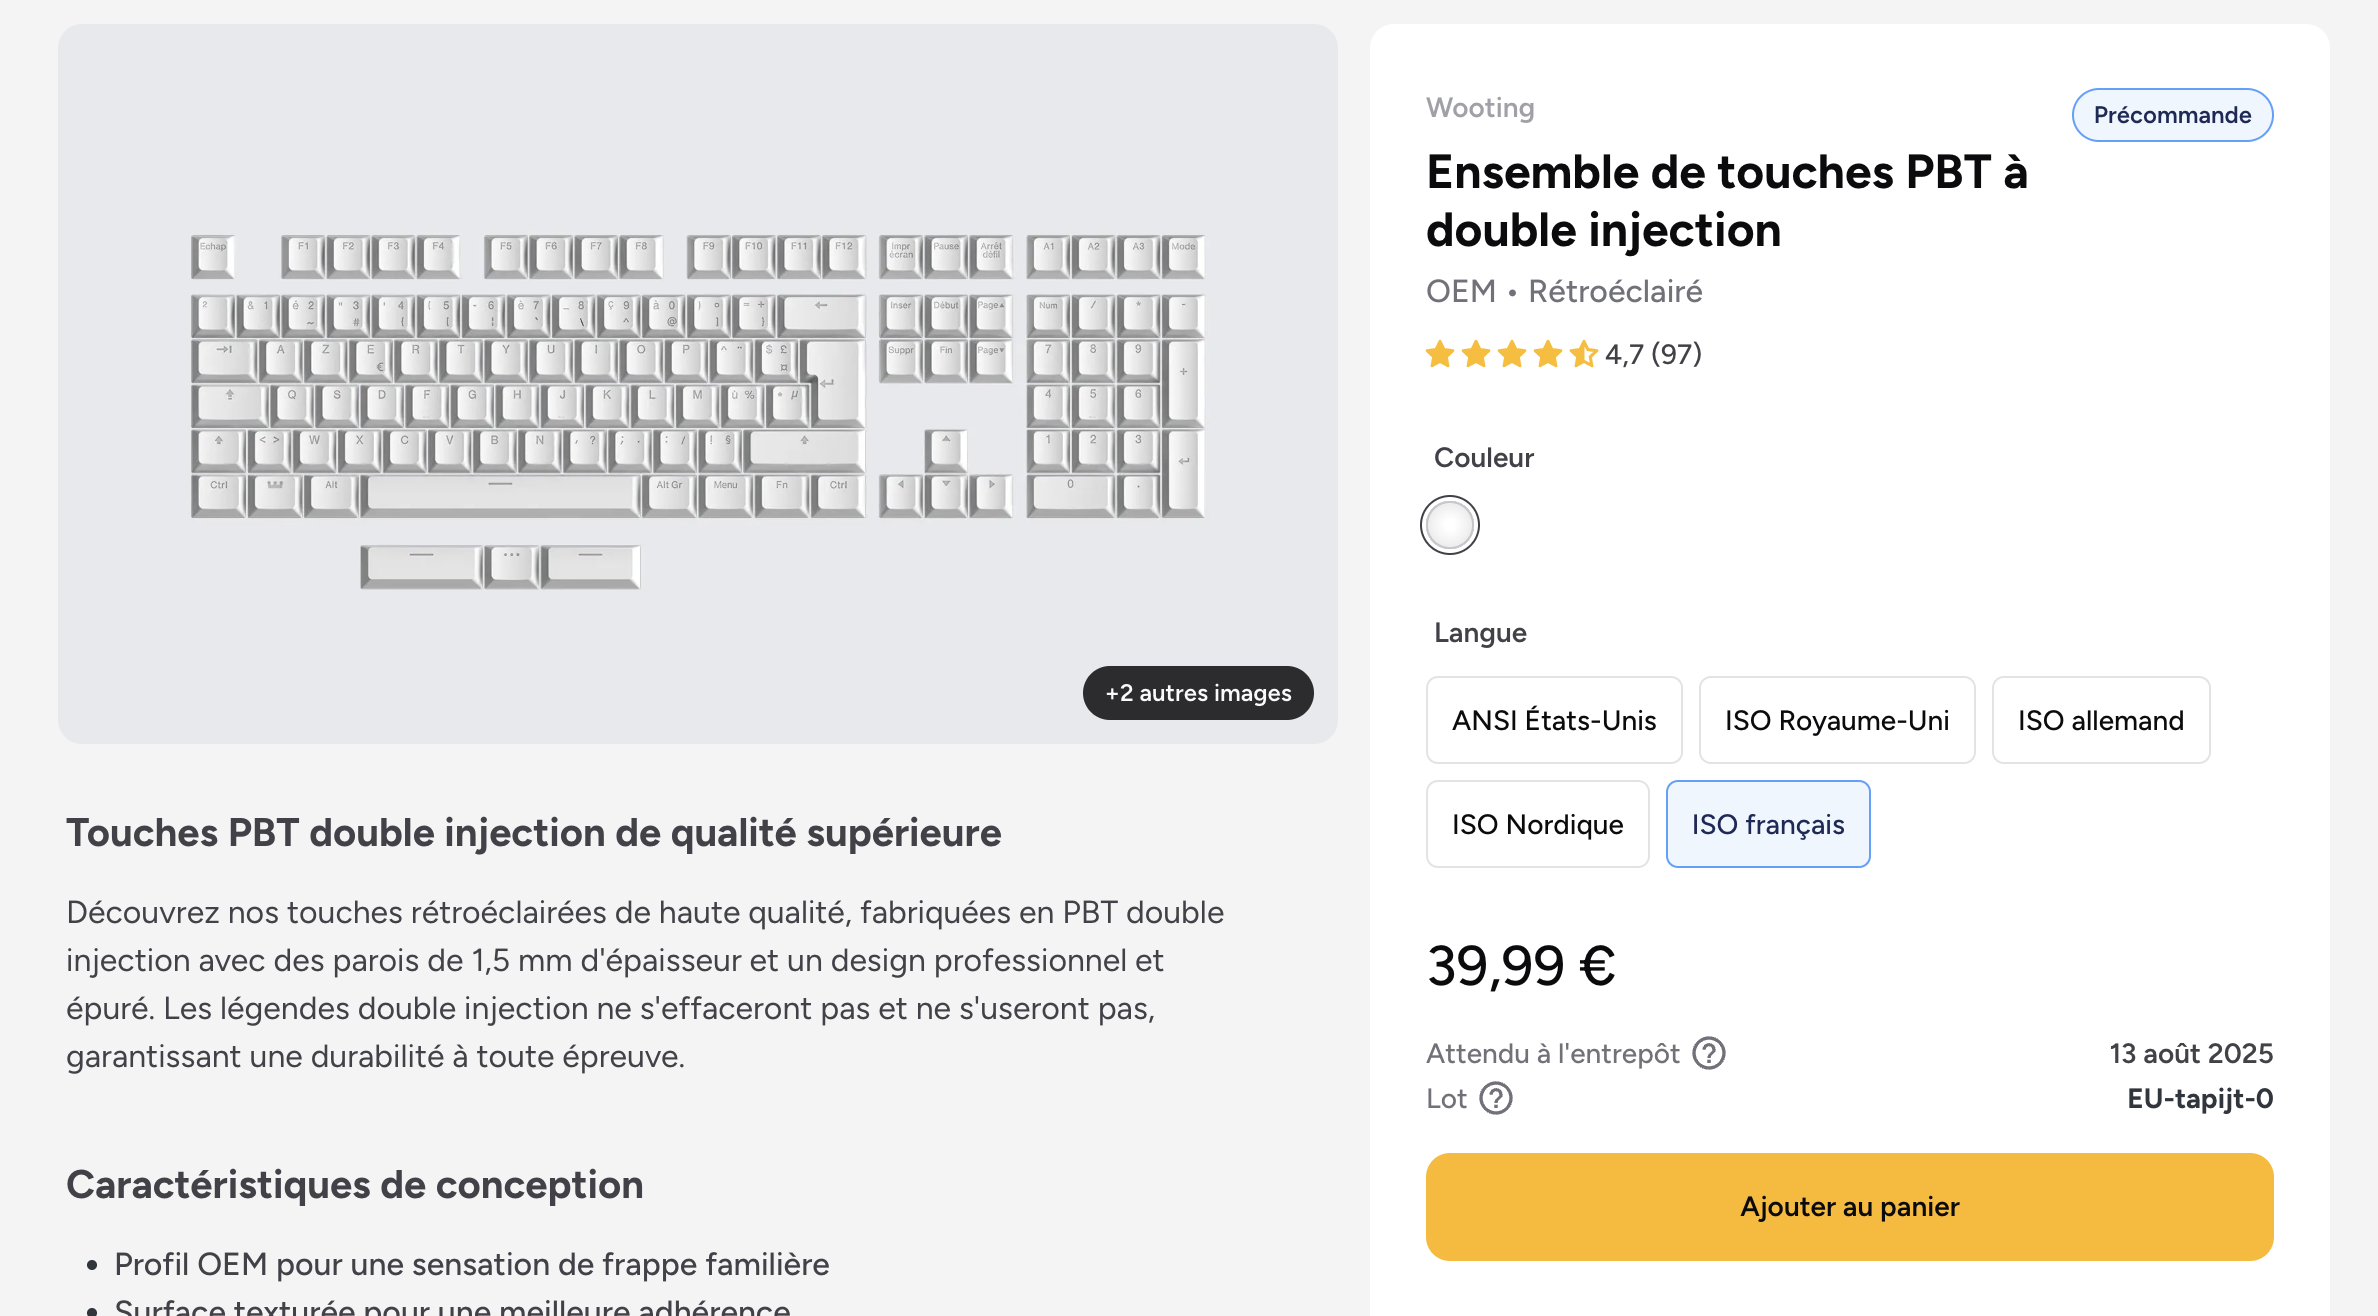Click Ajouter au panier button
This screenshot has width=2378, height=1316.
(1849, 1207)
